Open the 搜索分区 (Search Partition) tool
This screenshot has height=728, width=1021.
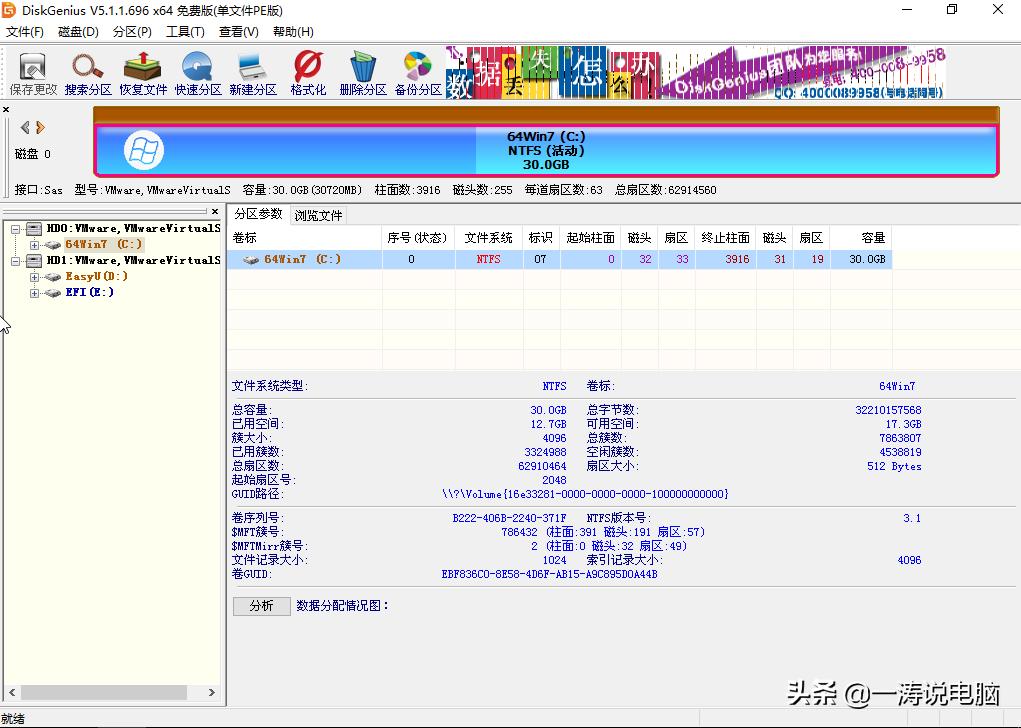(87, 72)
